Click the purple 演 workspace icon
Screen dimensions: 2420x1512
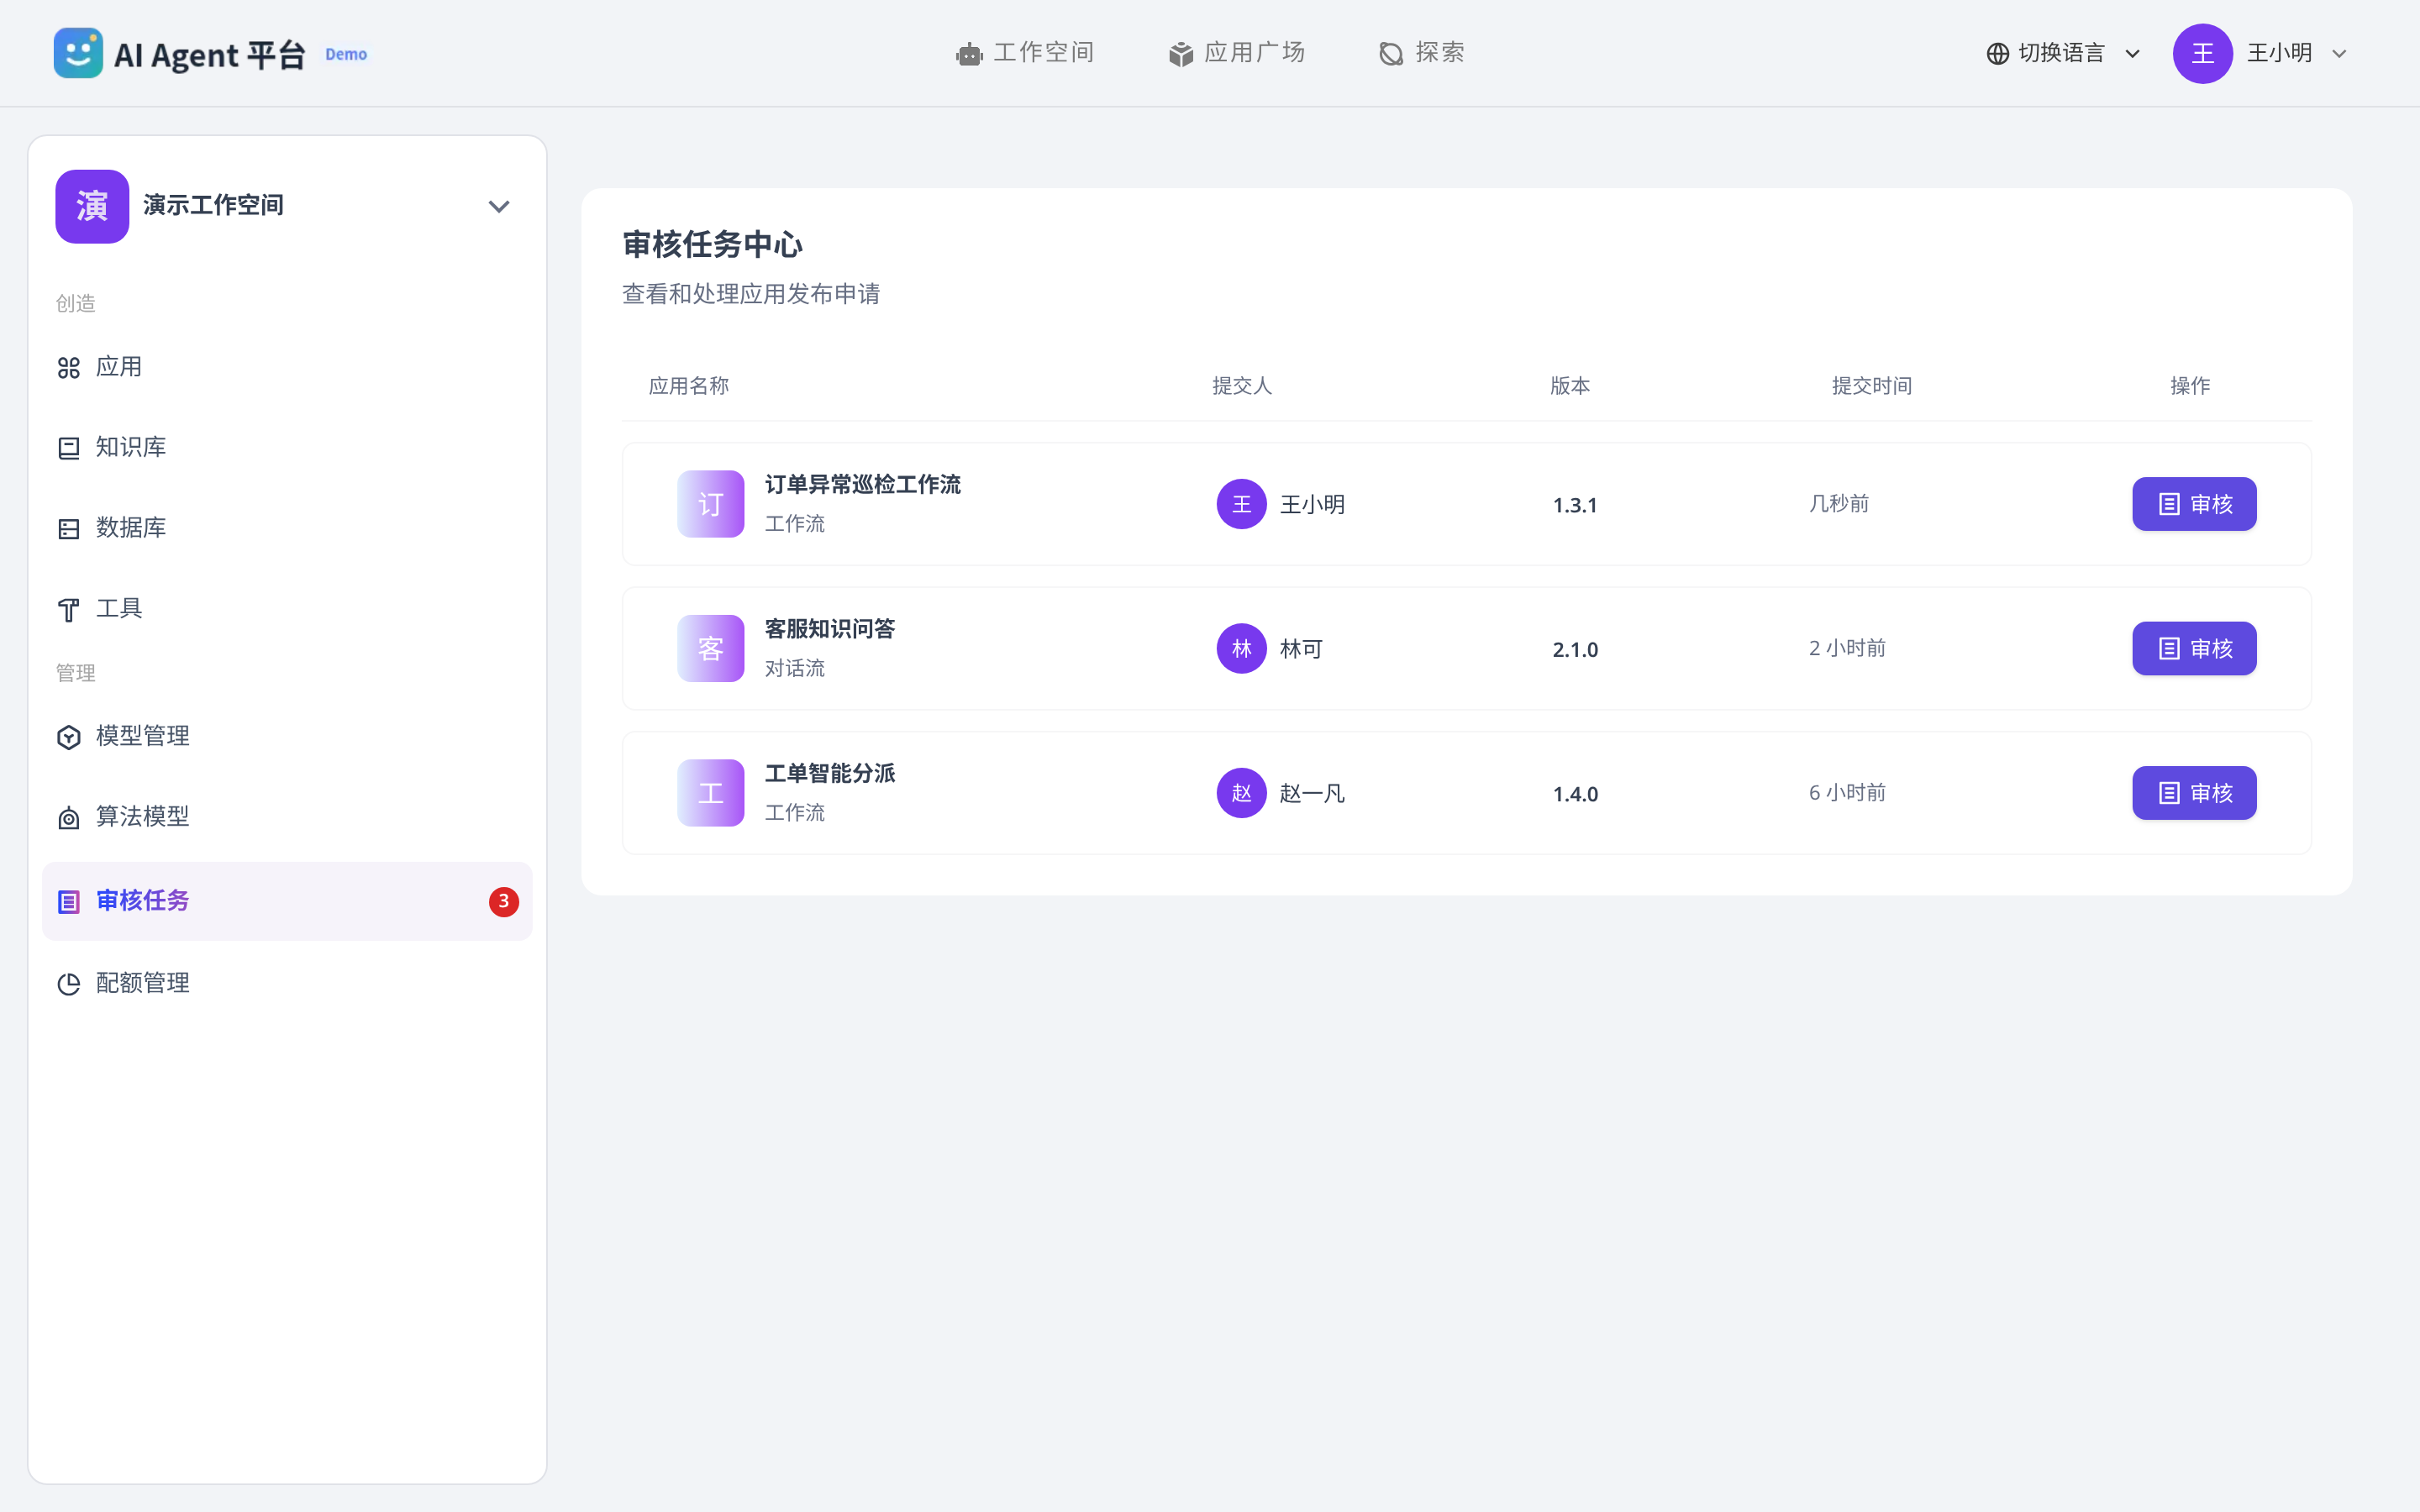pyautogui.click(x=92, y=206)
